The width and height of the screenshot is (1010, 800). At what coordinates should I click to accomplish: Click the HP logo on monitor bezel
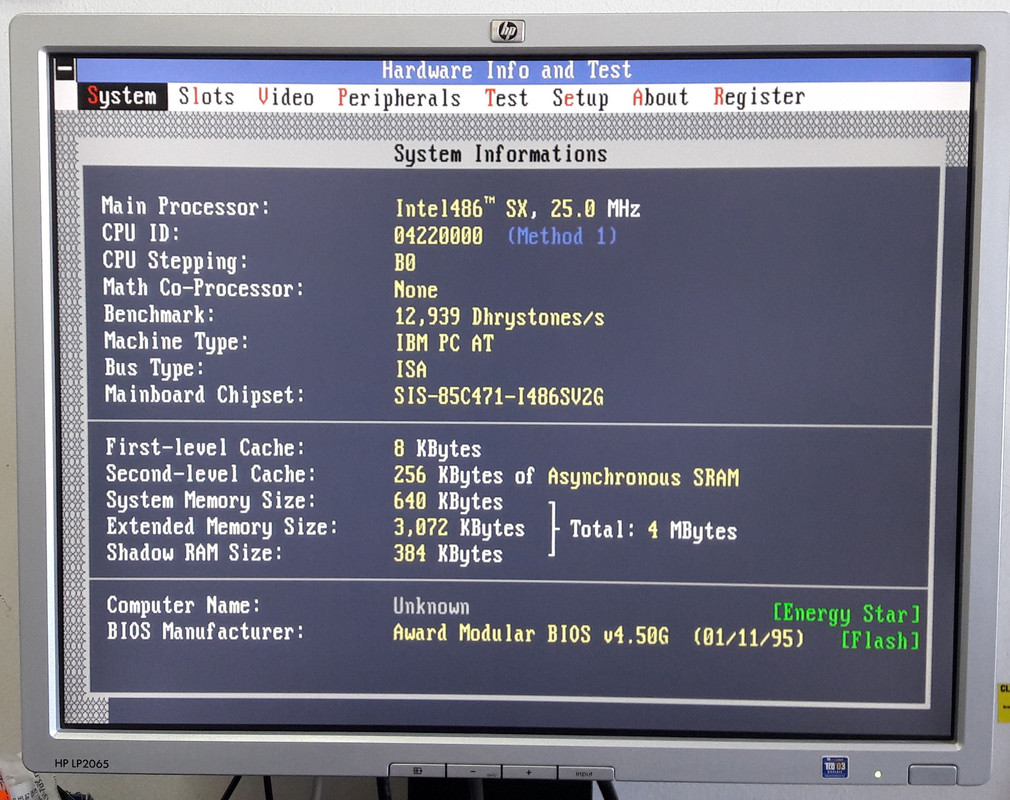(507, 31)
